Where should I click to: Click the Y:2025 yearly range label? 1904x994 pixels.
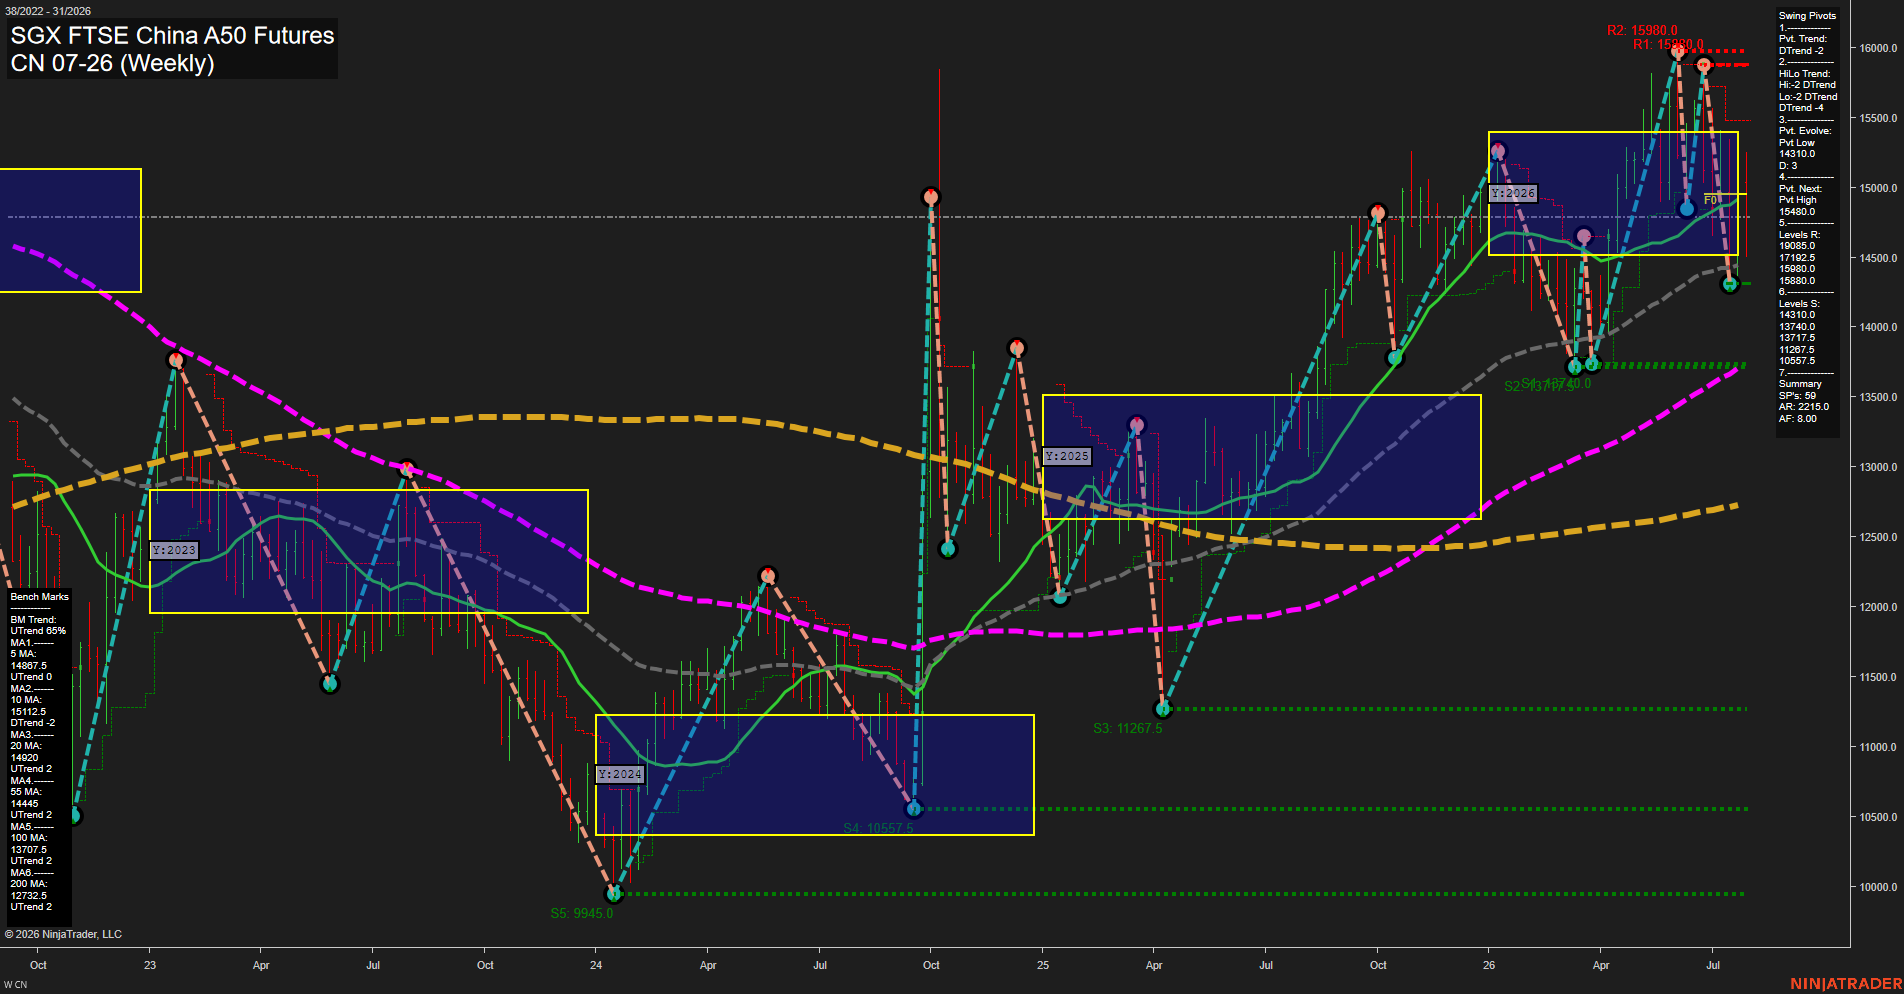[x=1067, y=456]
